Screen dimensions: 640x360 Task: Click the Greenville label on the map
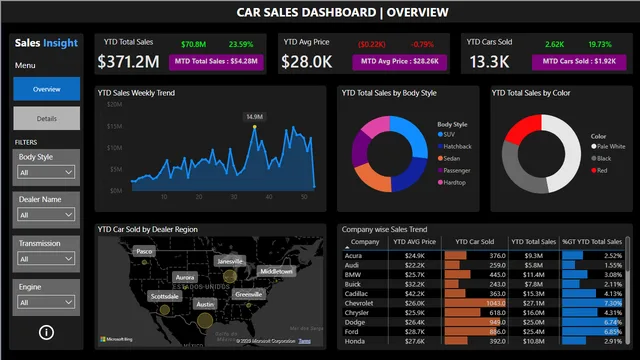pos(248,294)
